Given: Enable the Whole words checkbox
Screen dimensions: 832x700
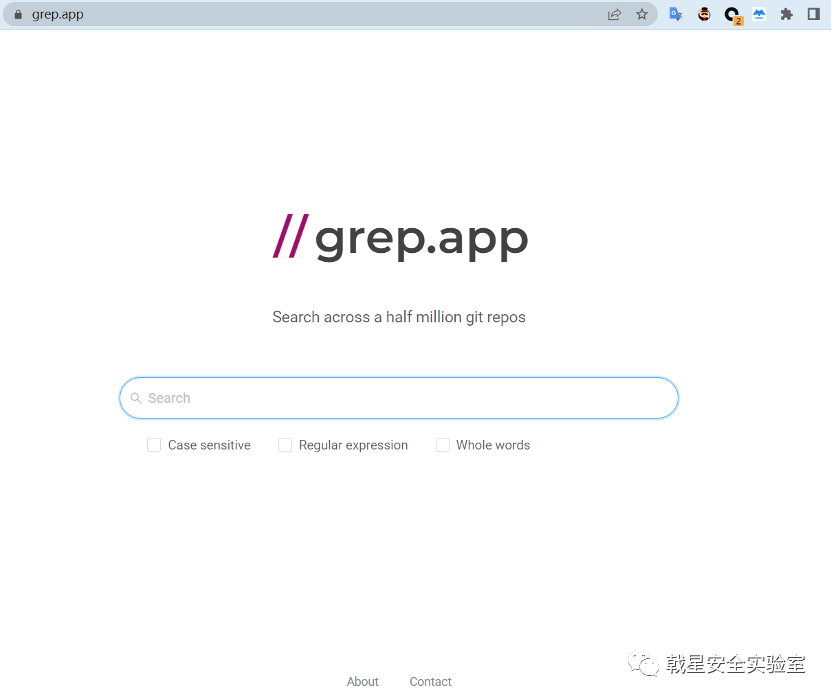Looking at the screenshot, I should tap(443, 445).
